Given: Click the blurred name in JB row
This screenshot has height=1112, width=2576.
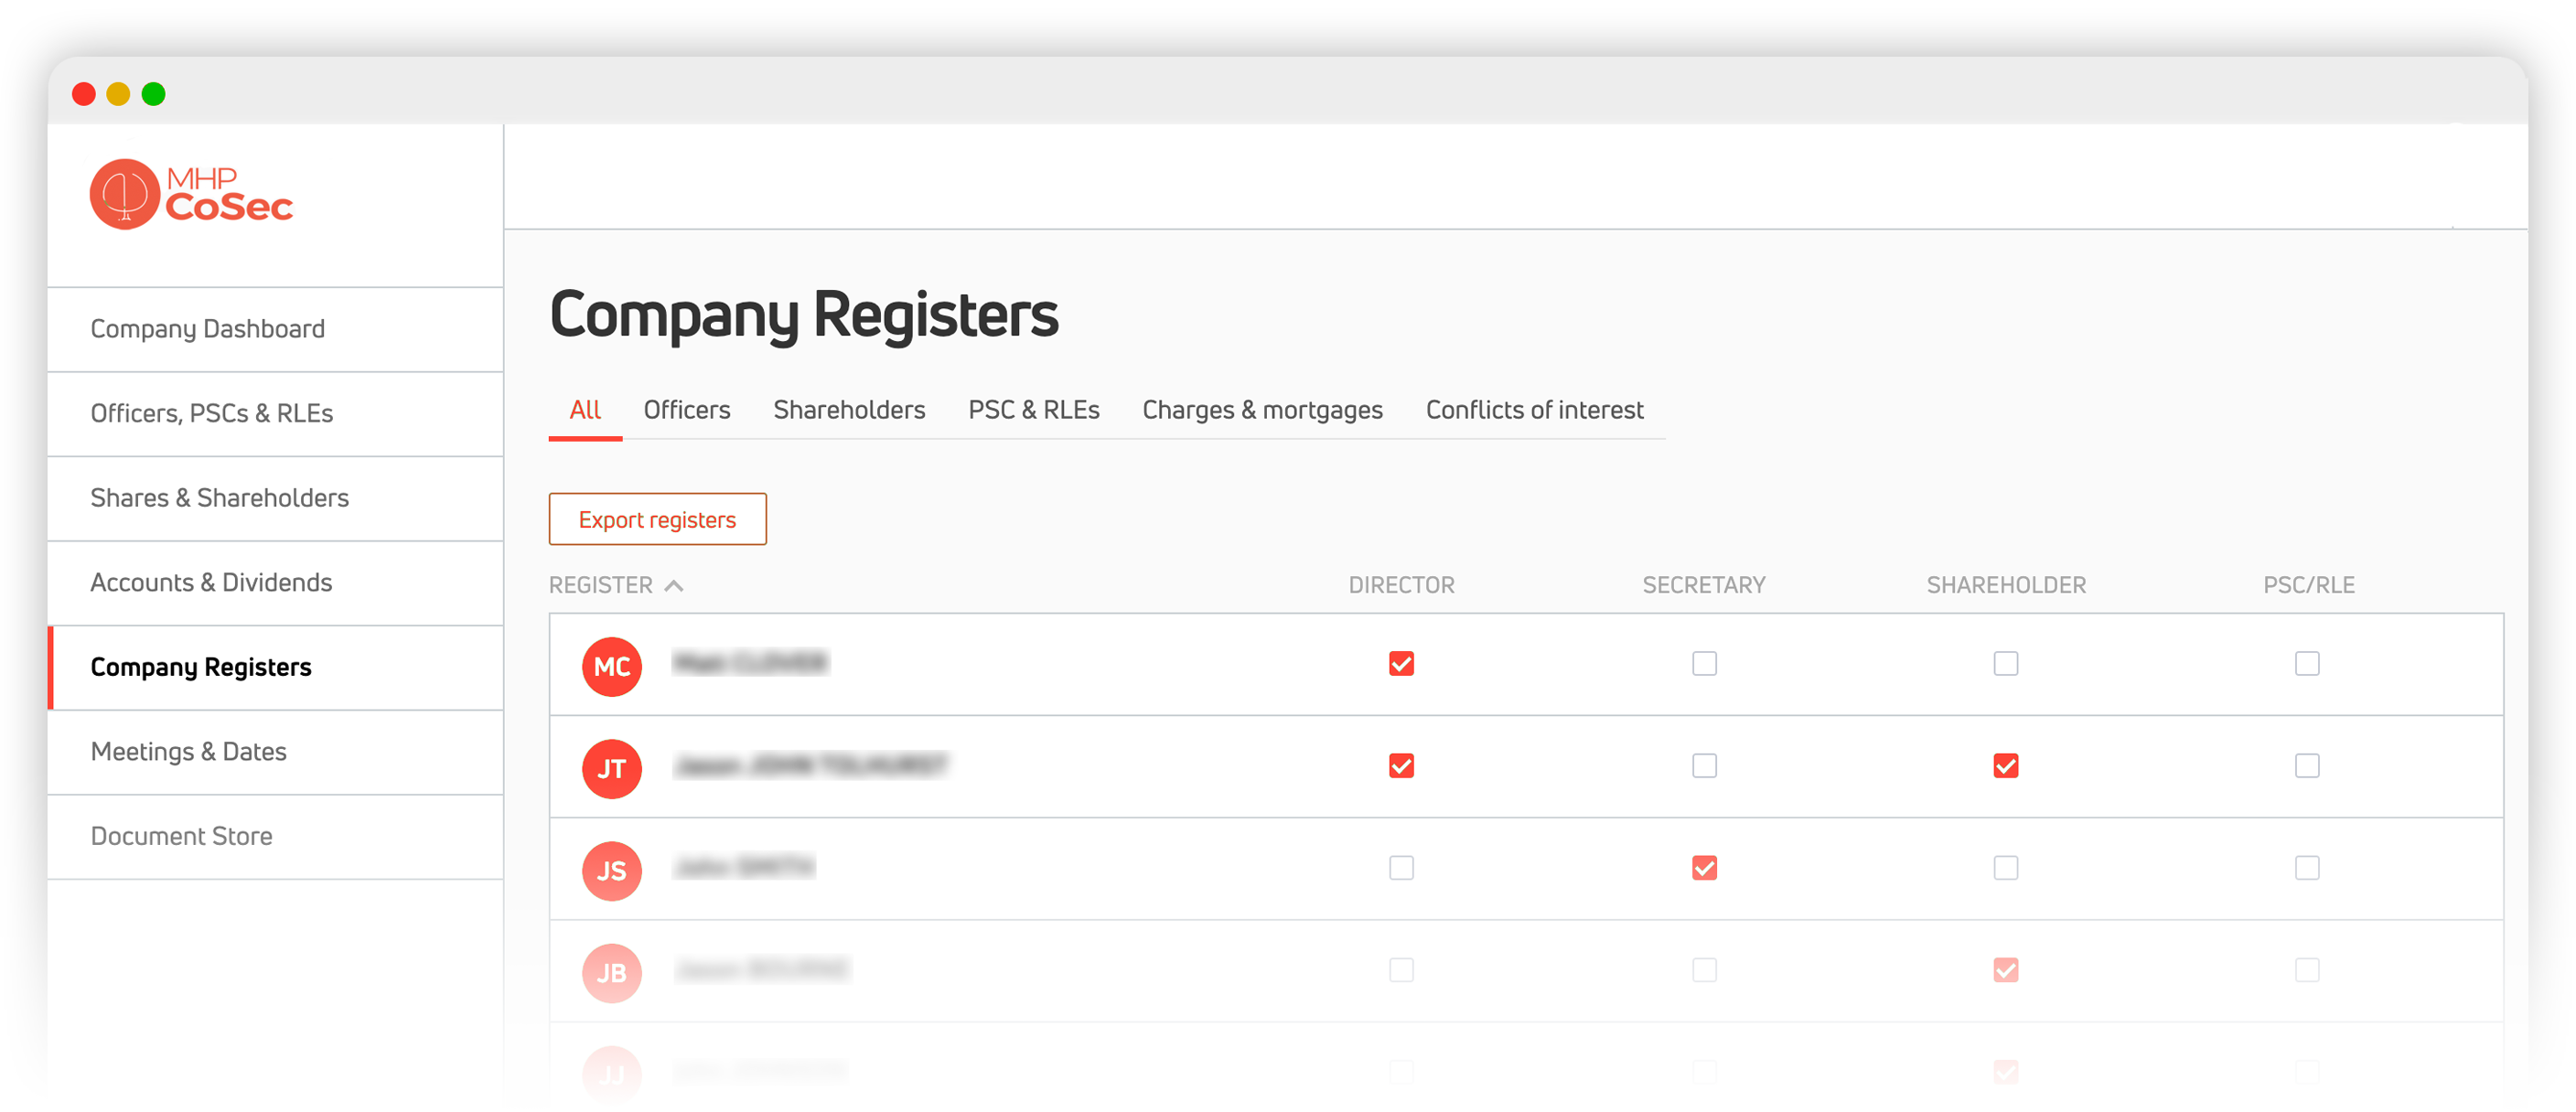Looking at the screenshot, I should (x=761, y=969).
